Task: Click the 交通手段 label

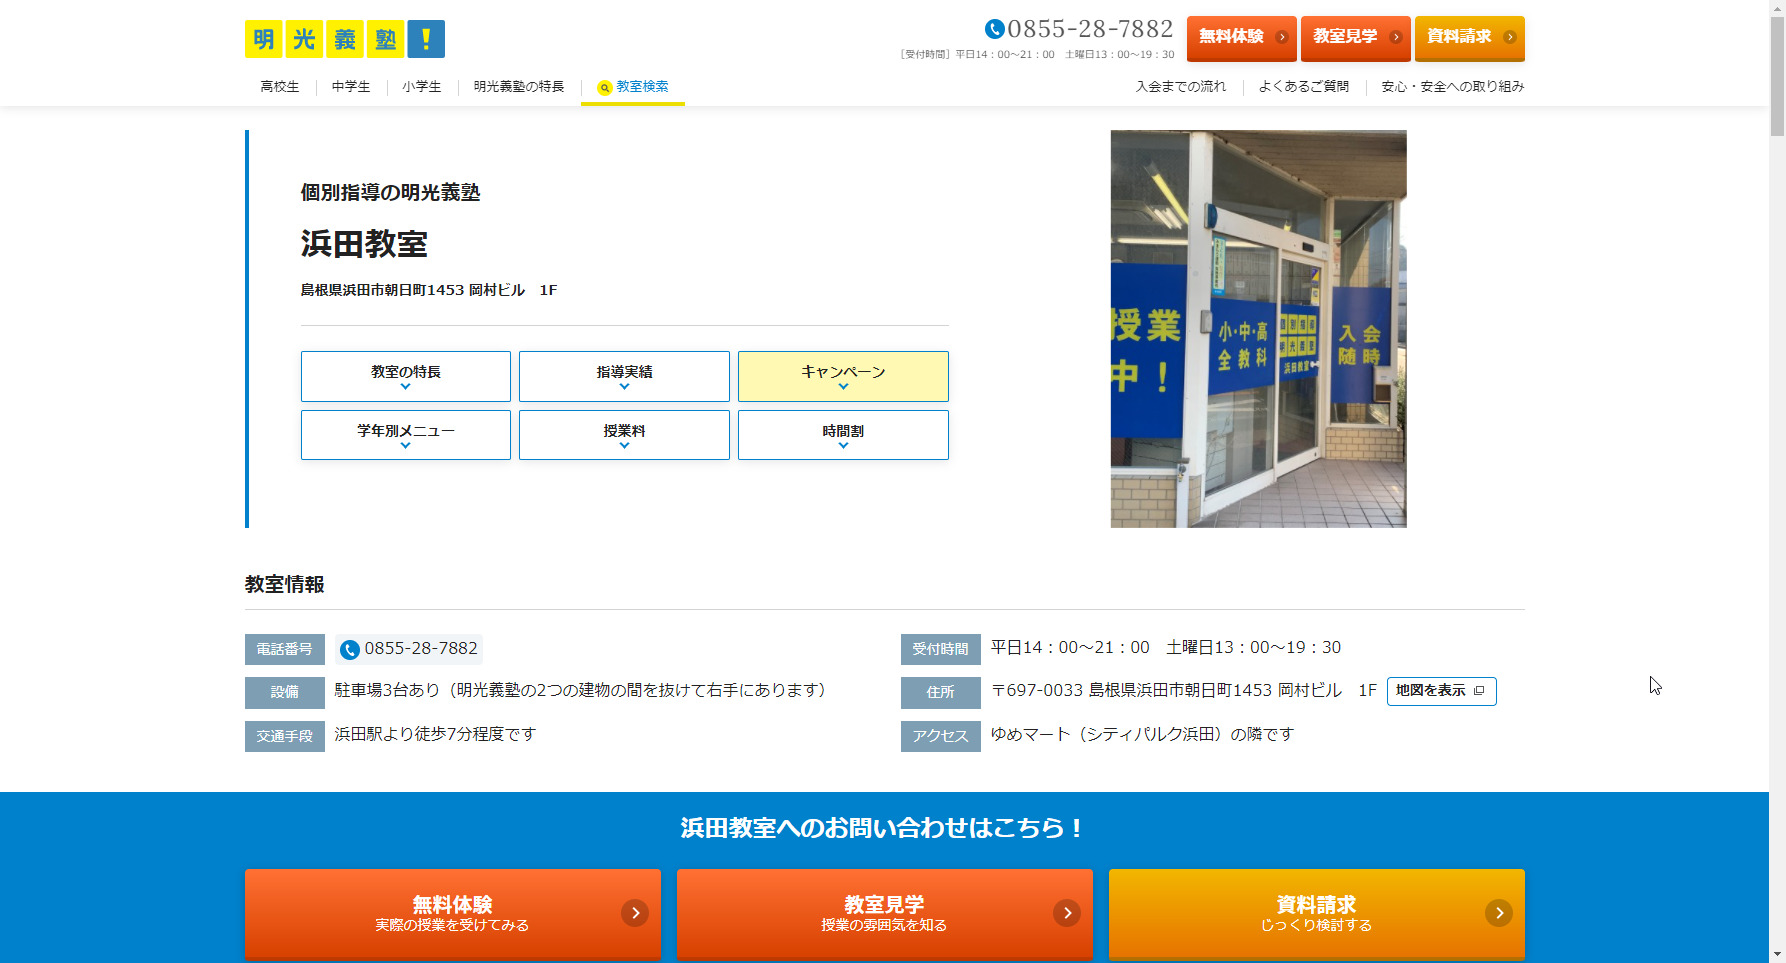Action: (285, 736)
